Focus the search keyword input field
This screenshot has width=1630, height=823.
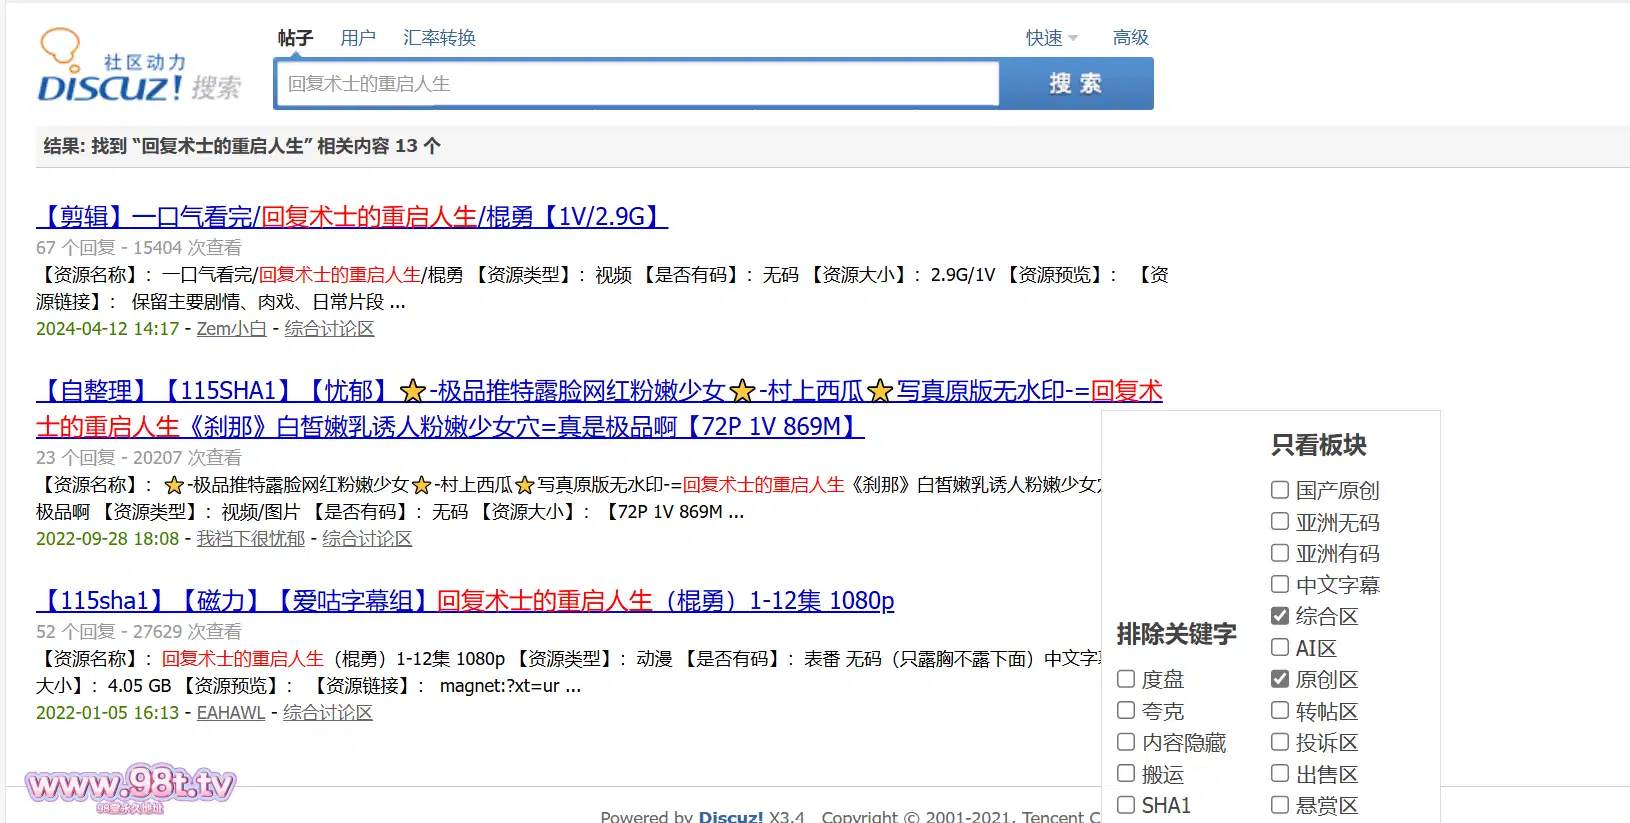tap(638, 84)
